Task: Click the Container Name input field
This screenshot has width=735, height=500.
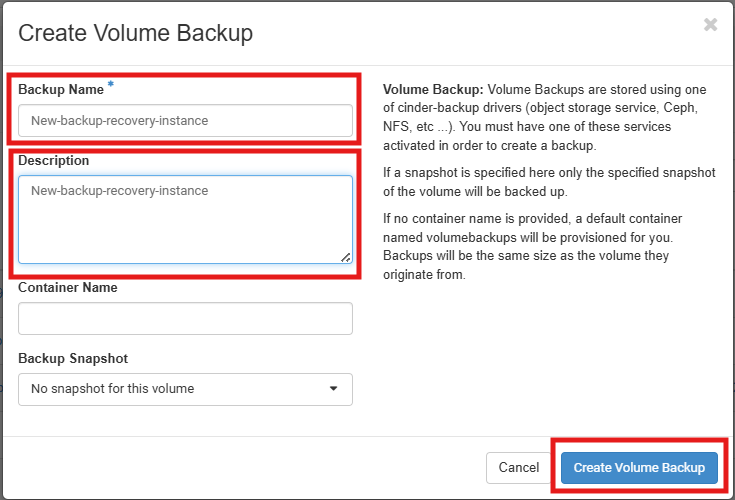Action: pos(185,318)
